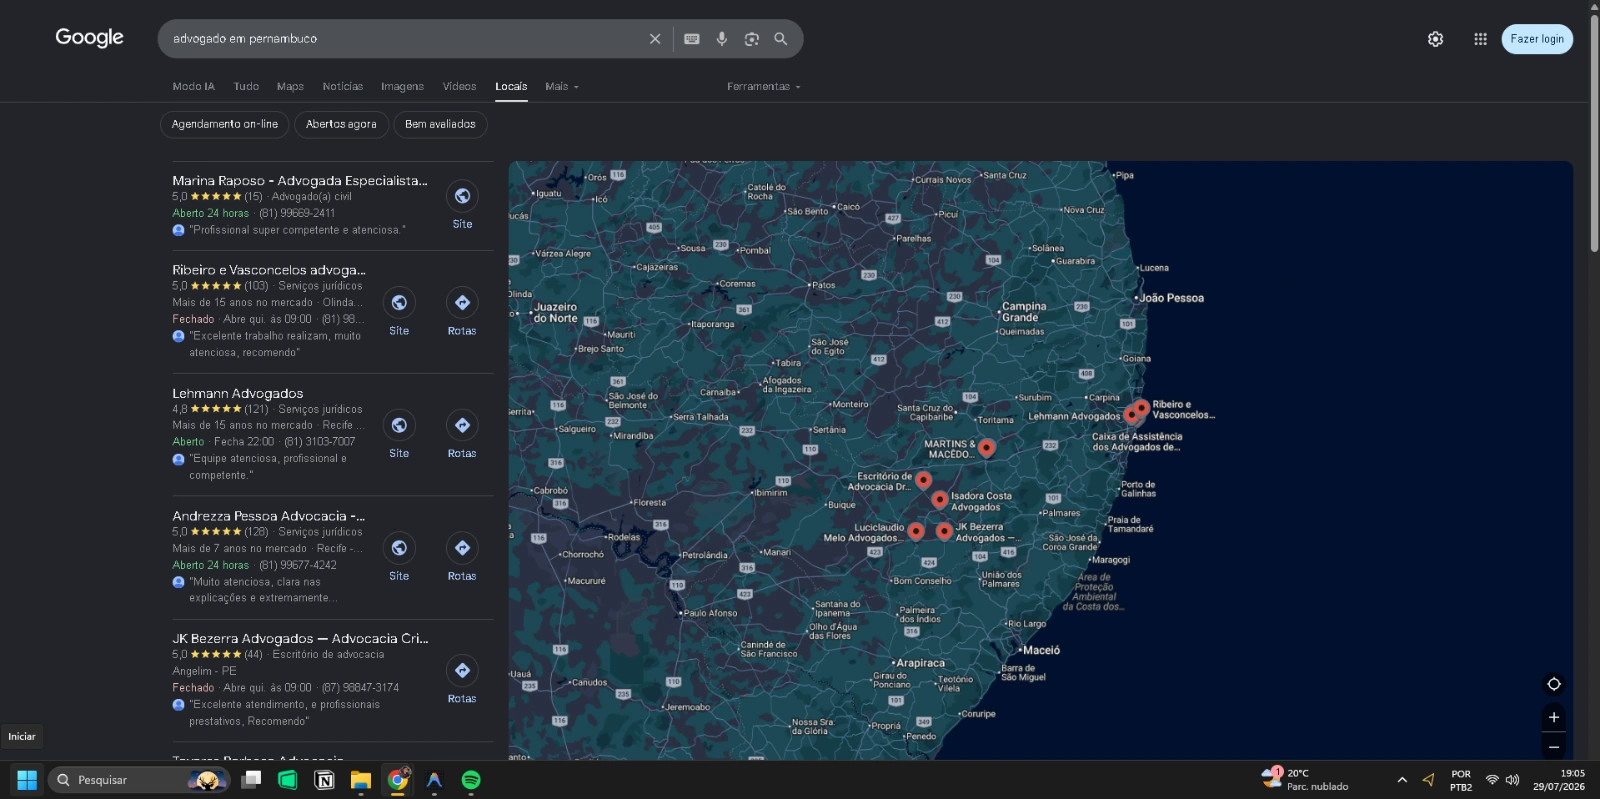Show hidden system tray icons
The width and height of the screenshot is (1600, 799).
coord(1402,780)
